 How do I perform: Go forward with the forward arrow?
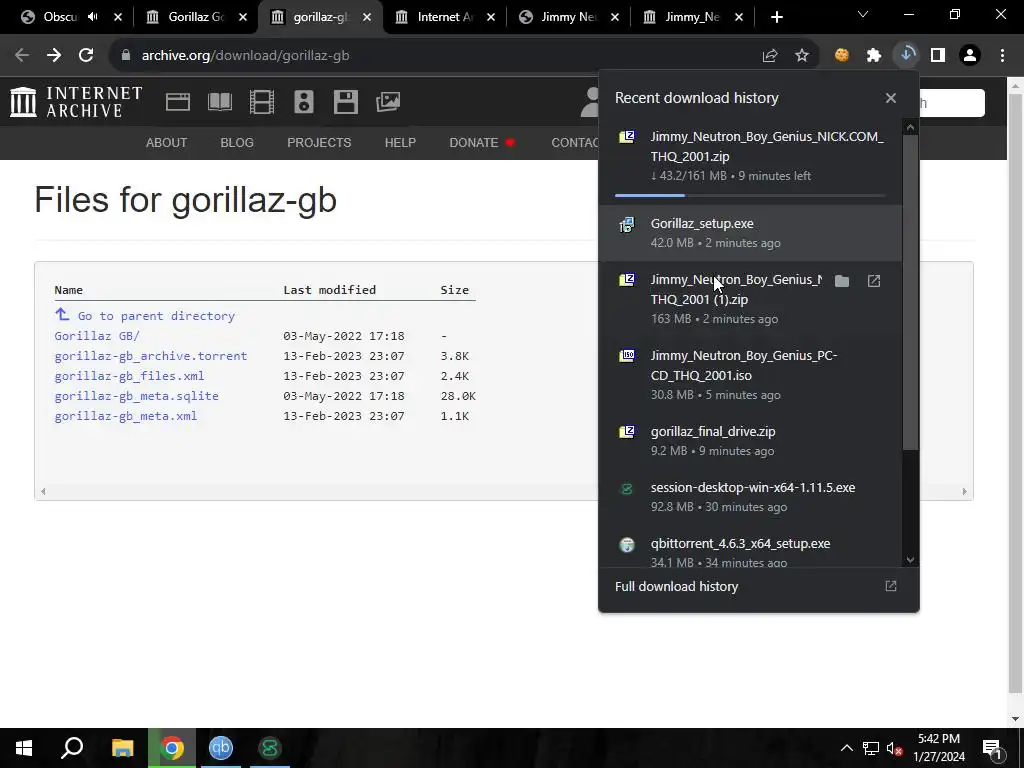pyautogui.click(x=54, y=56)
